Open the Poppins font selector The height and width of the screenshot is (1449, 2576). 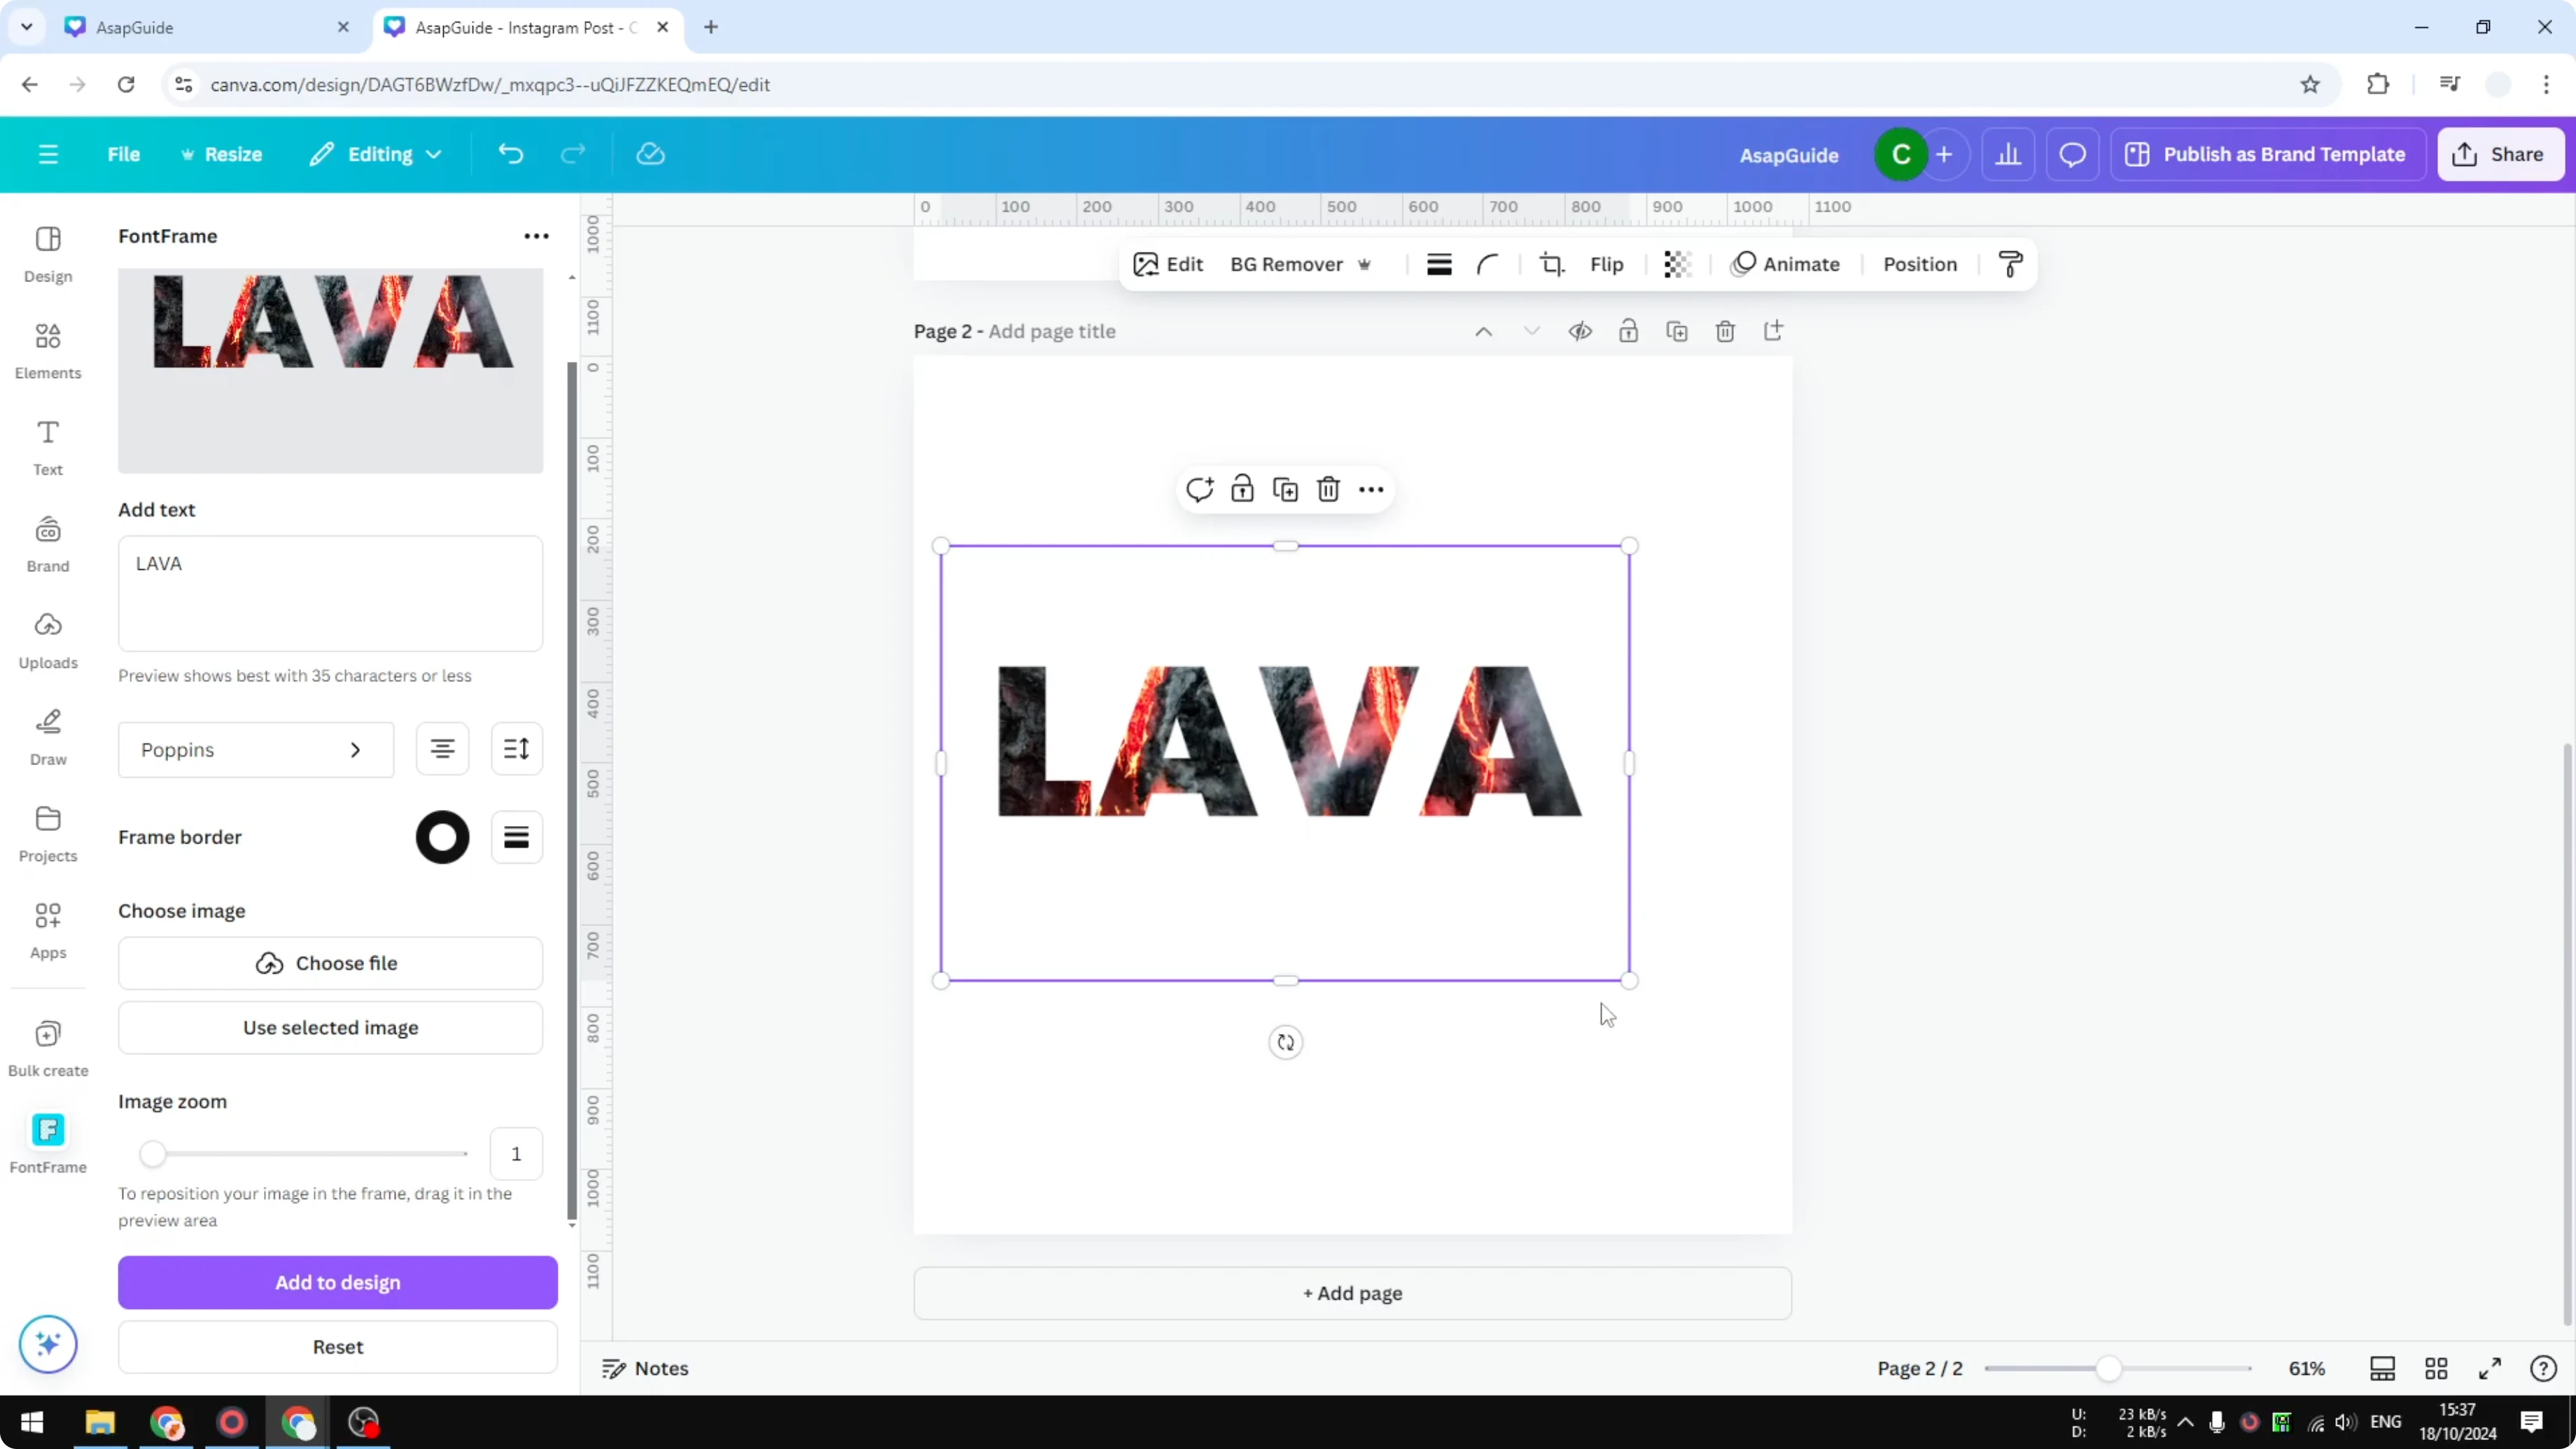pos(255,749)
